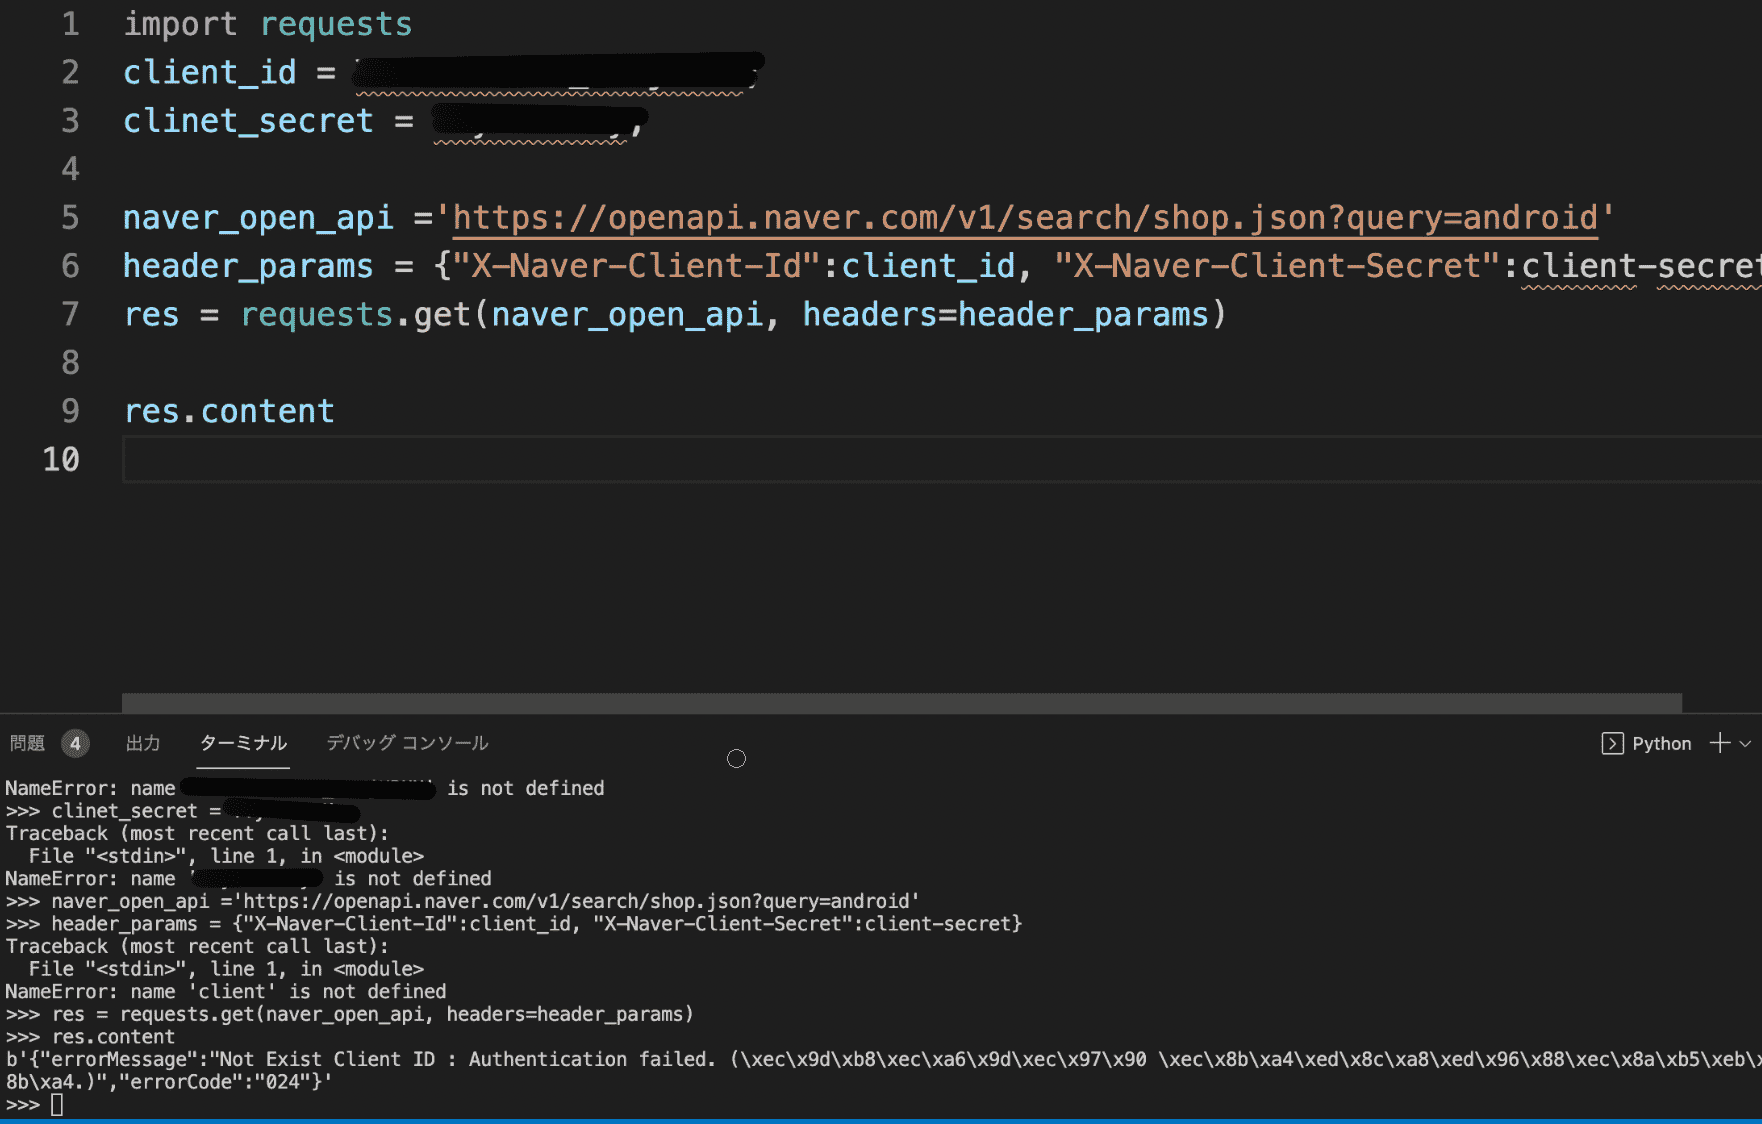
Task: Click line number 4 in the gutter
Action: click(70, 169)
